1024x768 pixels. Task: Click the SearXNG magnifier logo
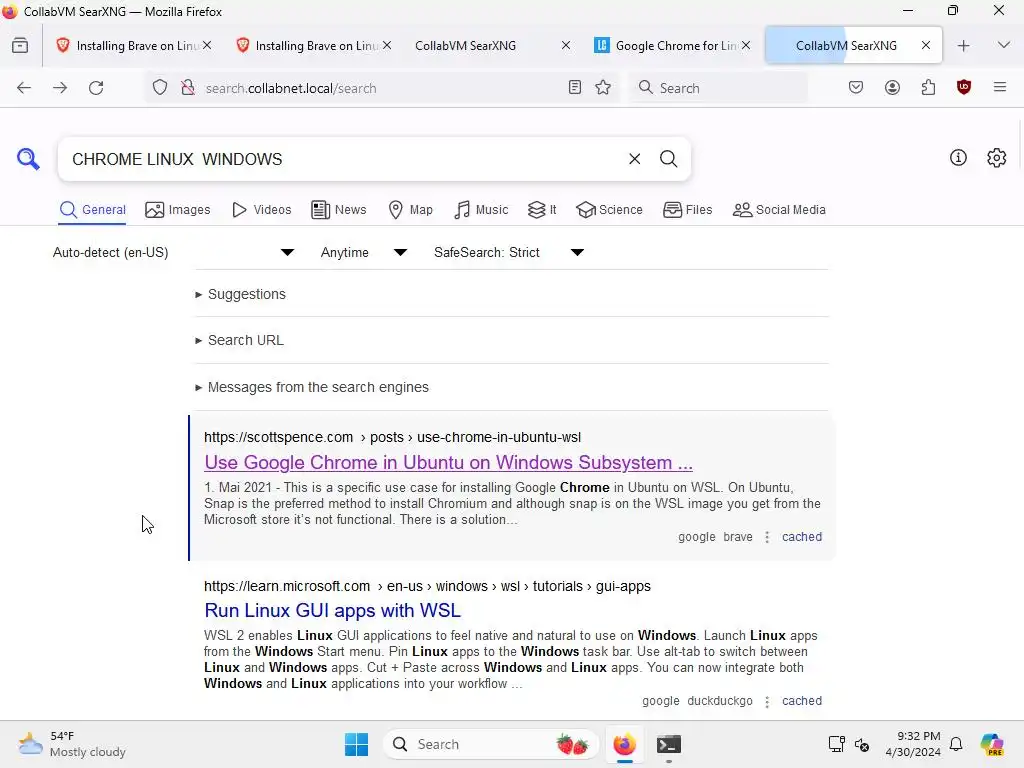pos(28,159)
